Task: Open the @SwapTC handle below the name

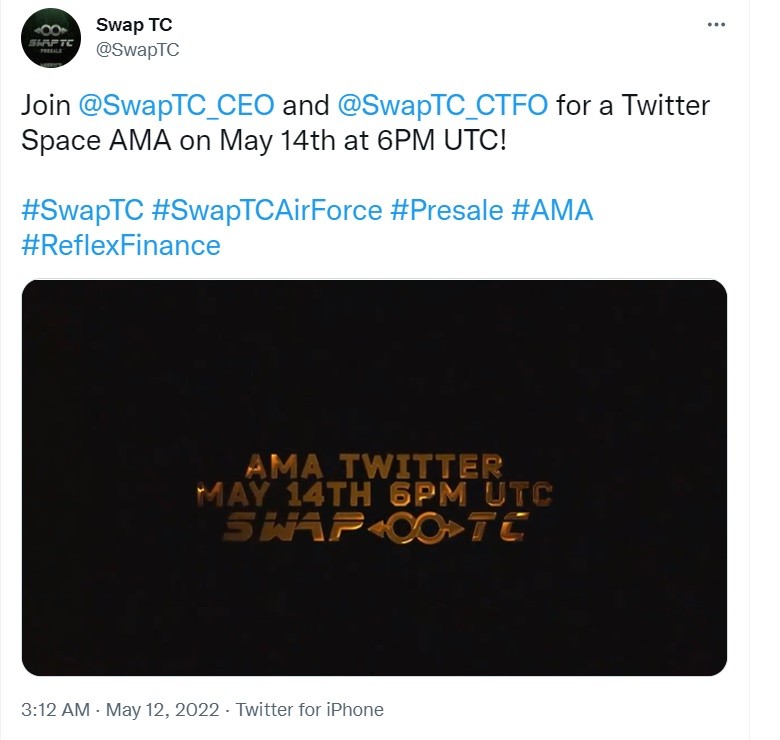Action: (137, 50)
